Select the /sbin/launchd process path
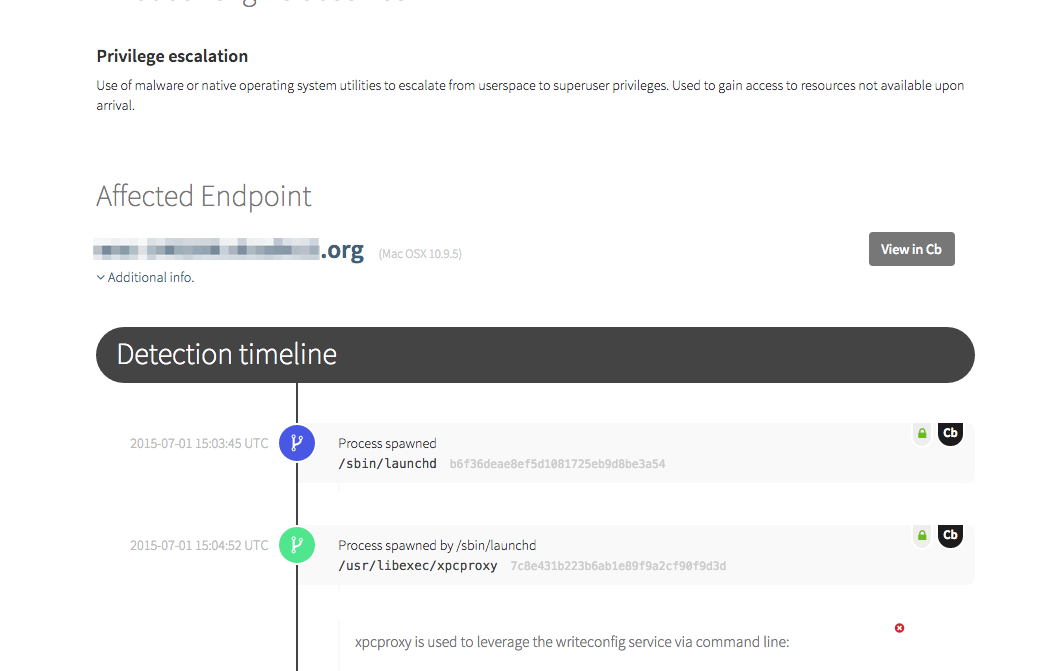 (387, 464)
